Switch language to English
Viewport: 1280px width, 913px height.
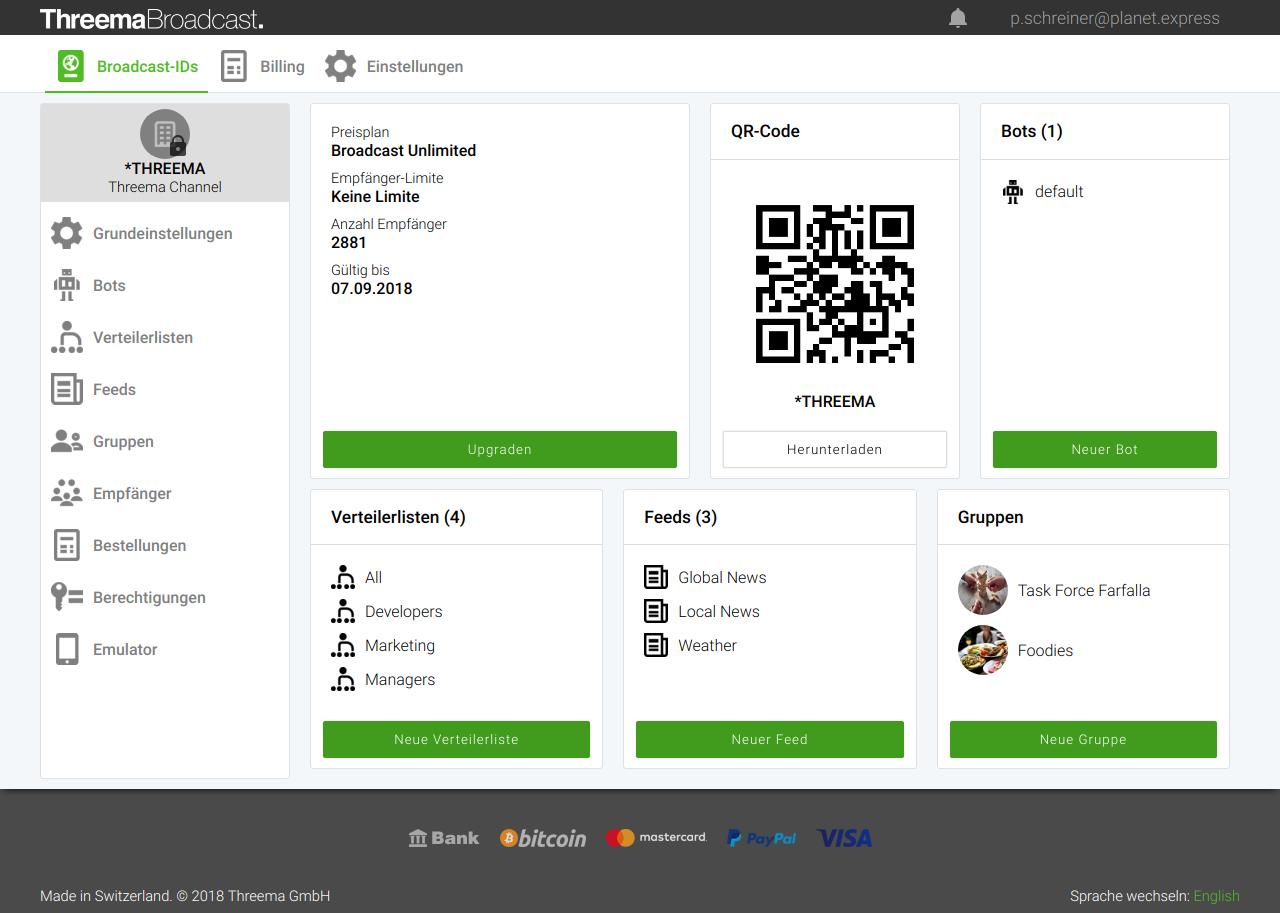point(1216,896)
